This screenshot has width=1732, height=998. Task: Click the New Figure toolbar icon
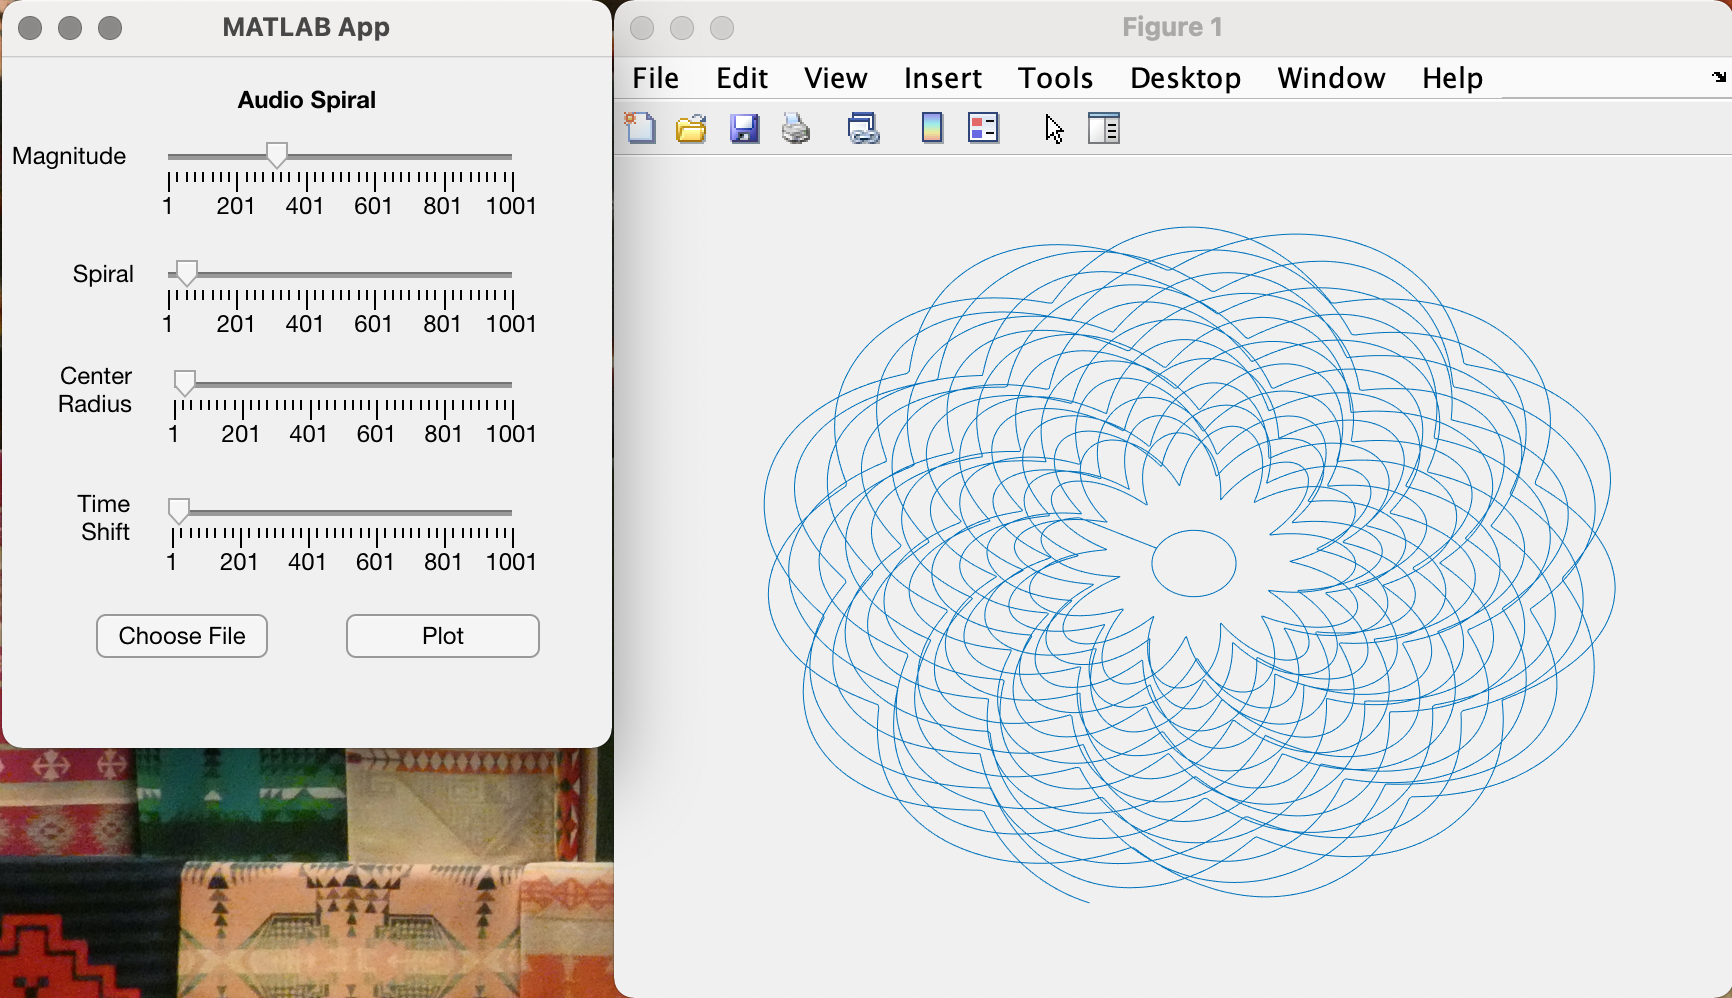coord(640,128)
